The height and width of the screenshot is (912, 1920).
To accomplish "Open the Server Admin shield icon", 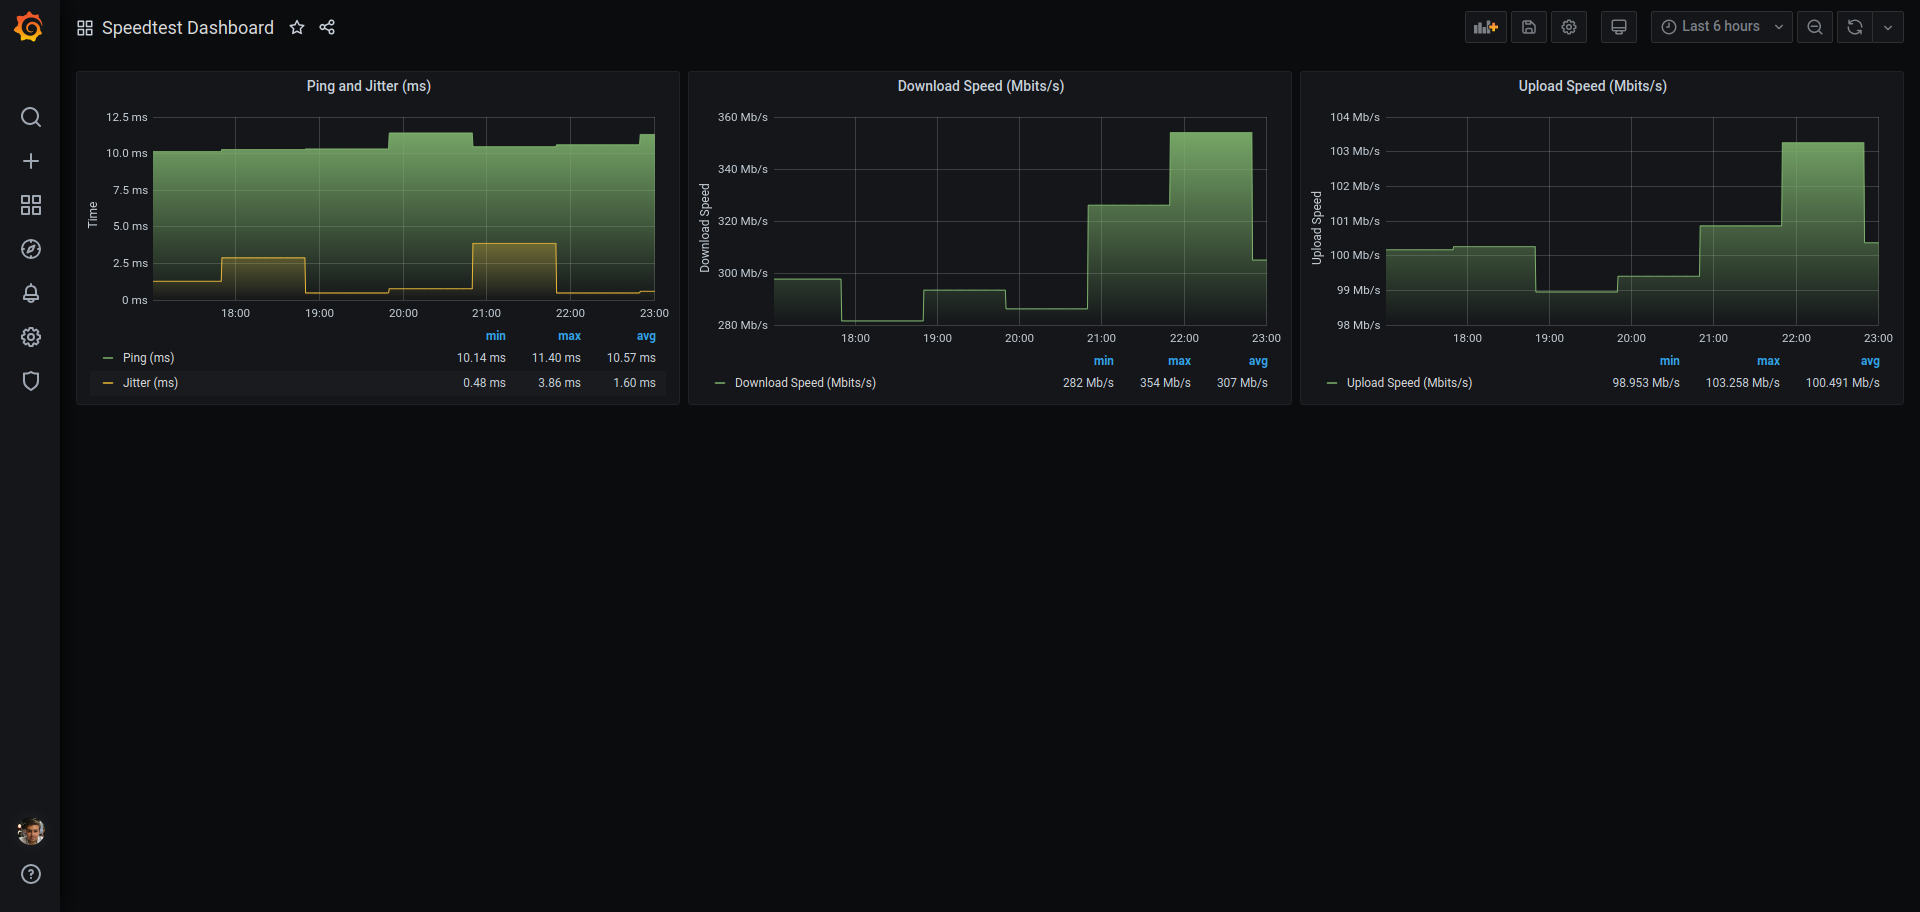I will coord(31,381).
